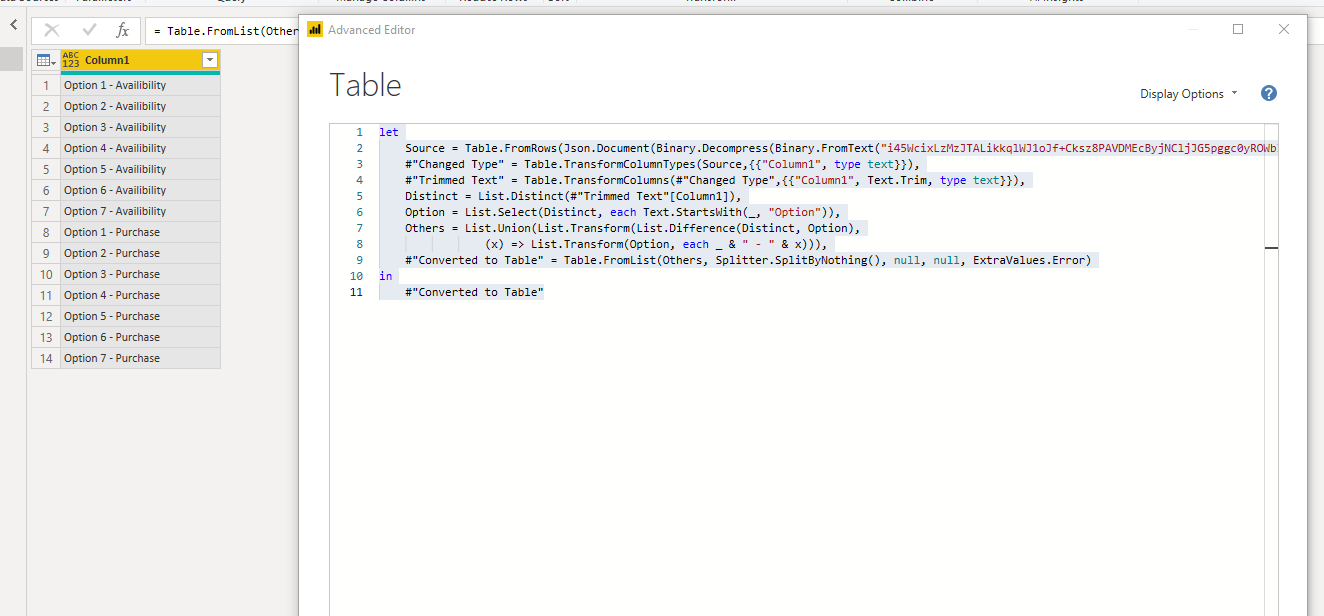Click inside the formula bar text

pyautogui.click(x=225, y=31)
